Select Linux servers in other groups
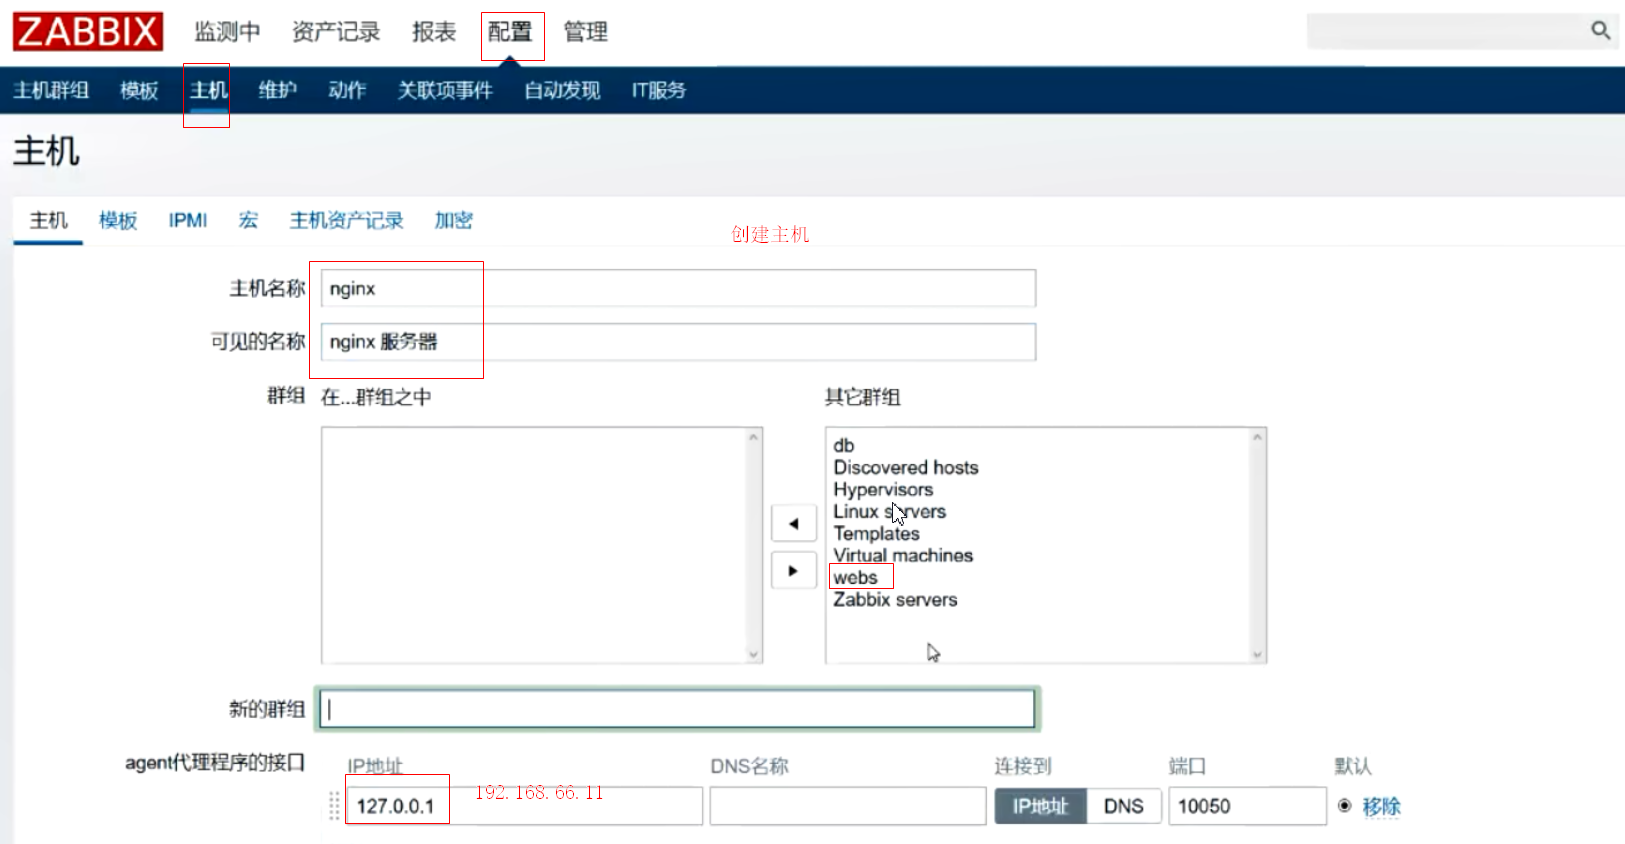This screenshot has width=1625, height=844. [890, 511]
